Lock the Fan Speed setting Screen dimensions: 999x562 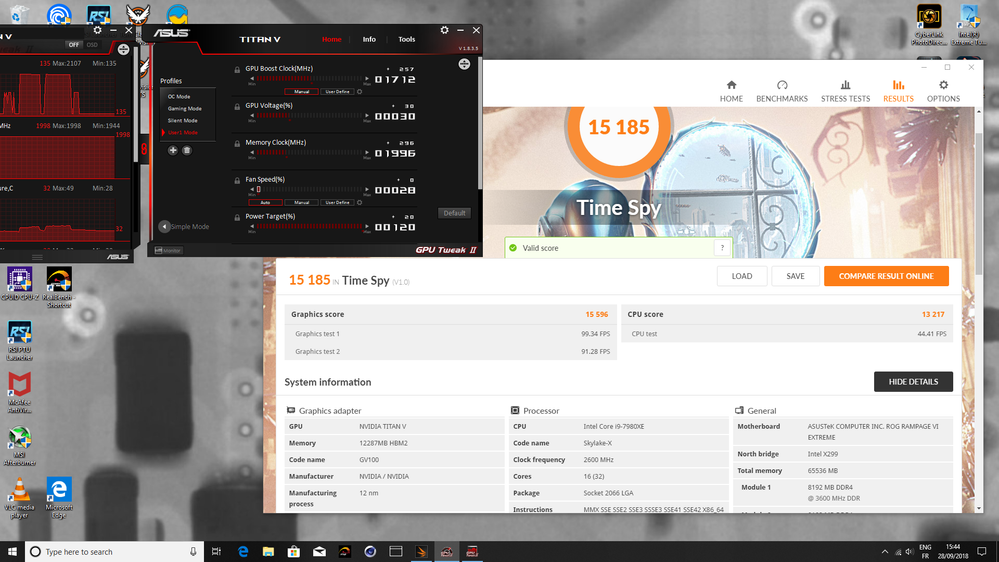pyautogui.click(x=237, y=180)
